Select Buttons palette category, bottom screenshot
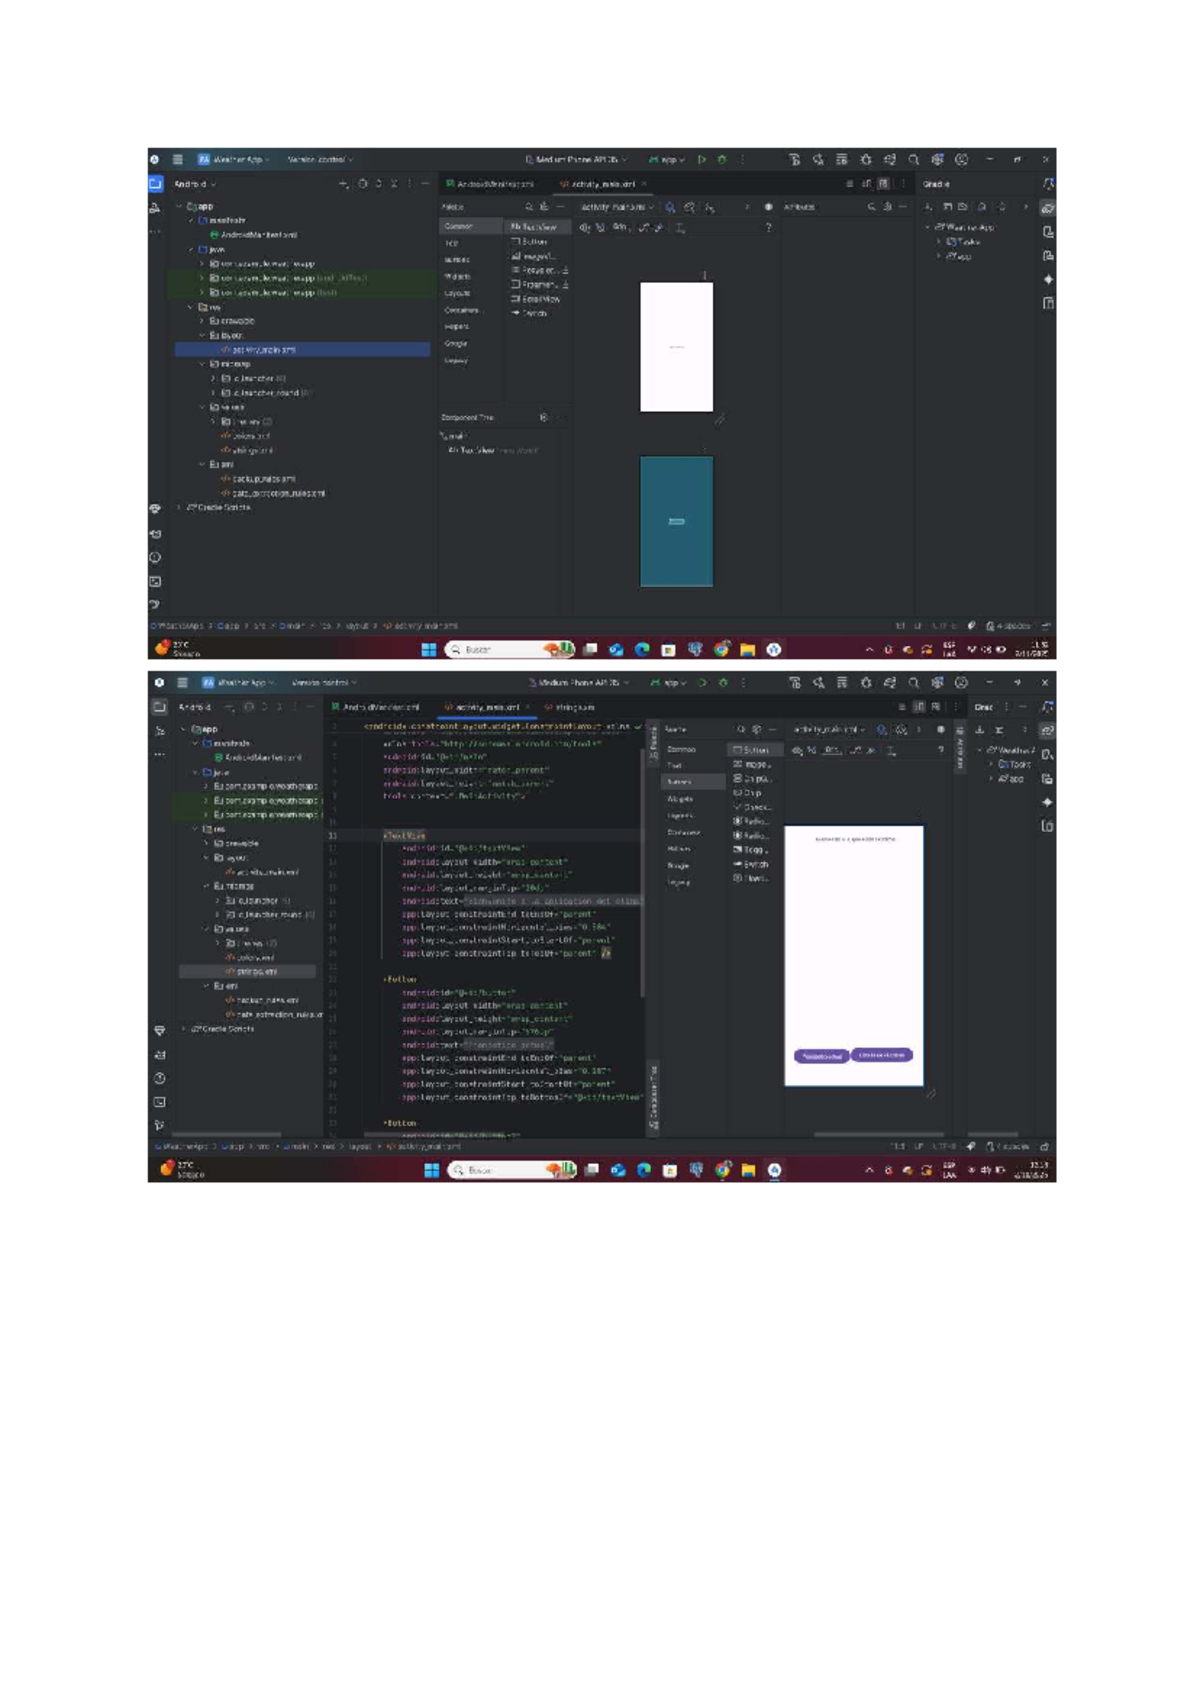 coord(694,782)
